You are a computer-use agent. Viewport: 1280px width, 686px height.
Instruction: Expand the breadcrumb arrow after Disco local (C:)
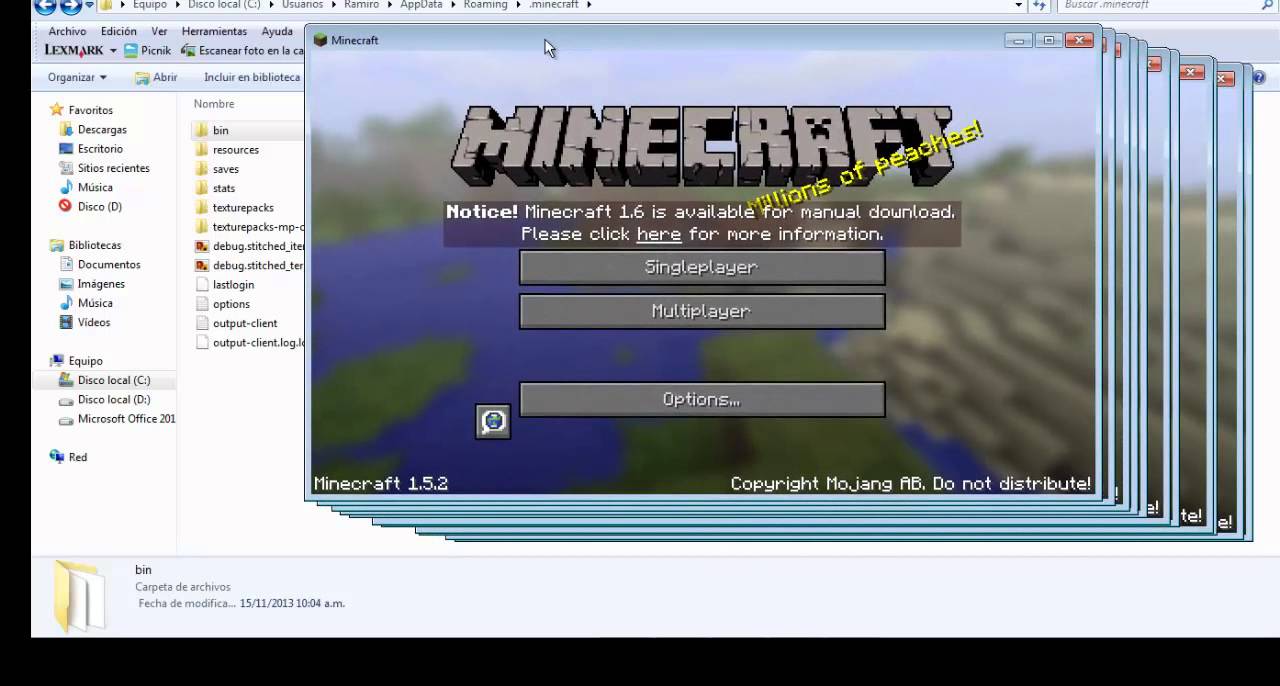(271, 5)
